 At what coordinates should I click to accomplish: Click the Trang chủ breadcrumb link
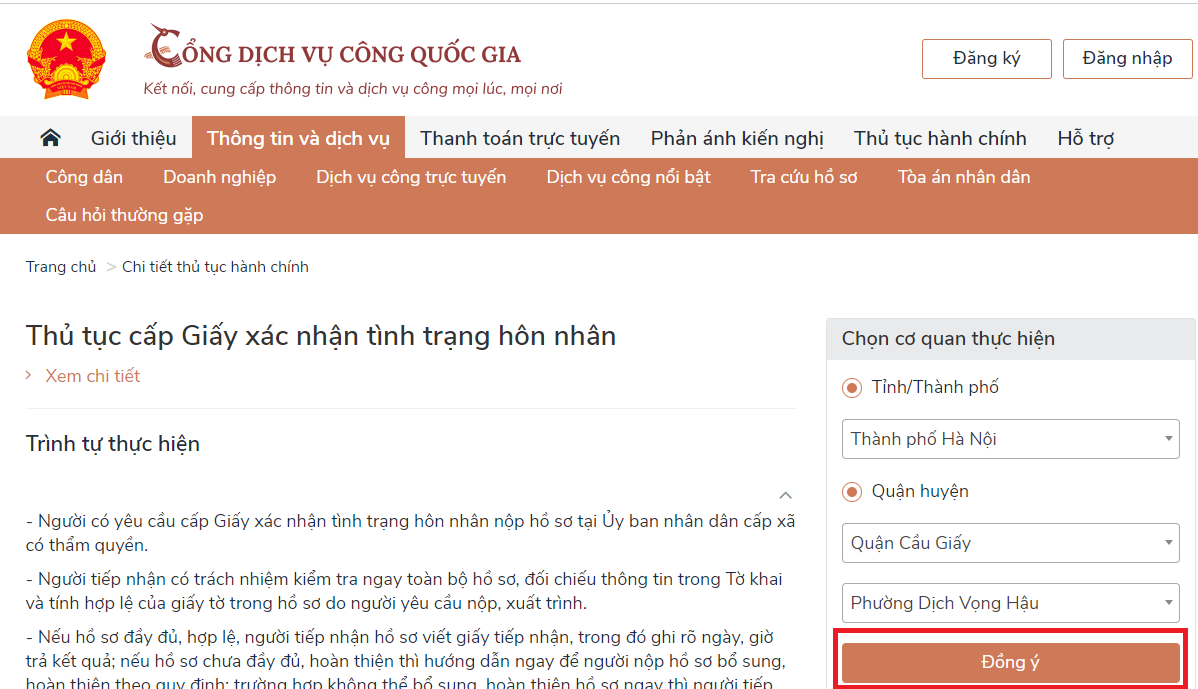click(61, 267)
